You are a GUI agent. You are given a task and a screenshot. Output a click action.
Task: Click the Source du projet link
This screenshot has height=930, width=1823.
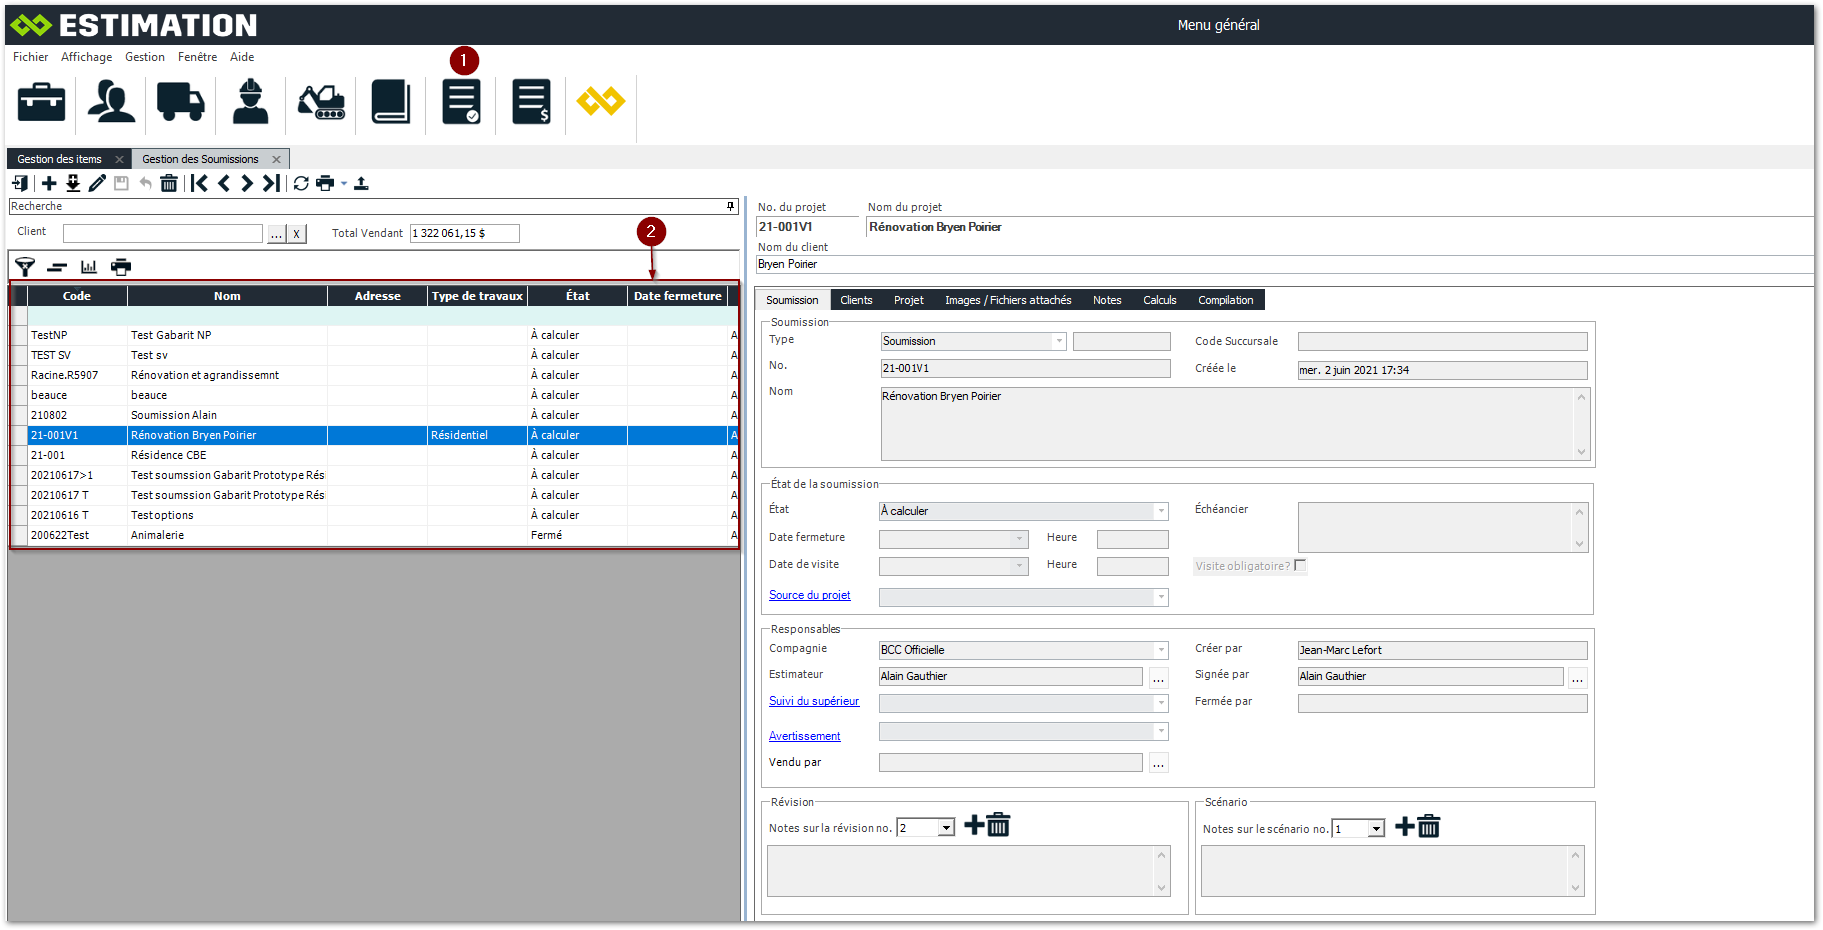coord(809,595)
